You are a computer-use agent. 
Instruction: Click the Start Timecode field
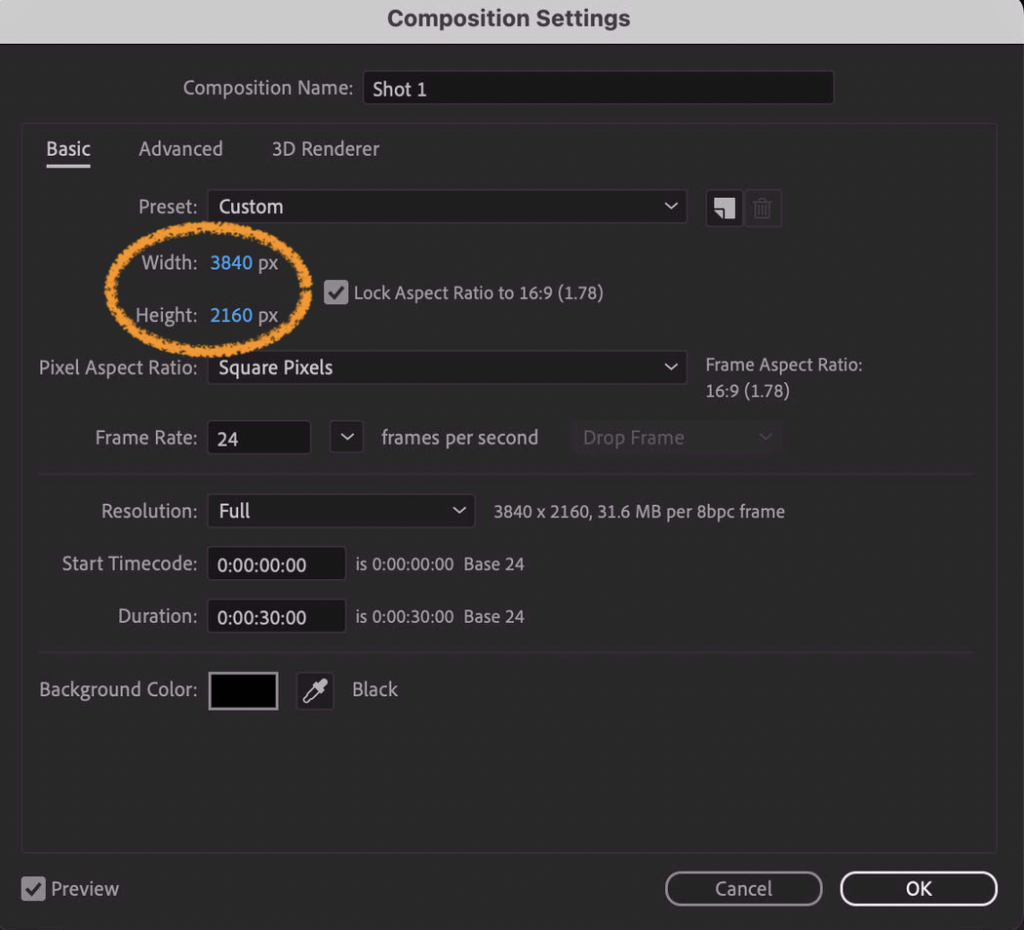coord(276,564)
